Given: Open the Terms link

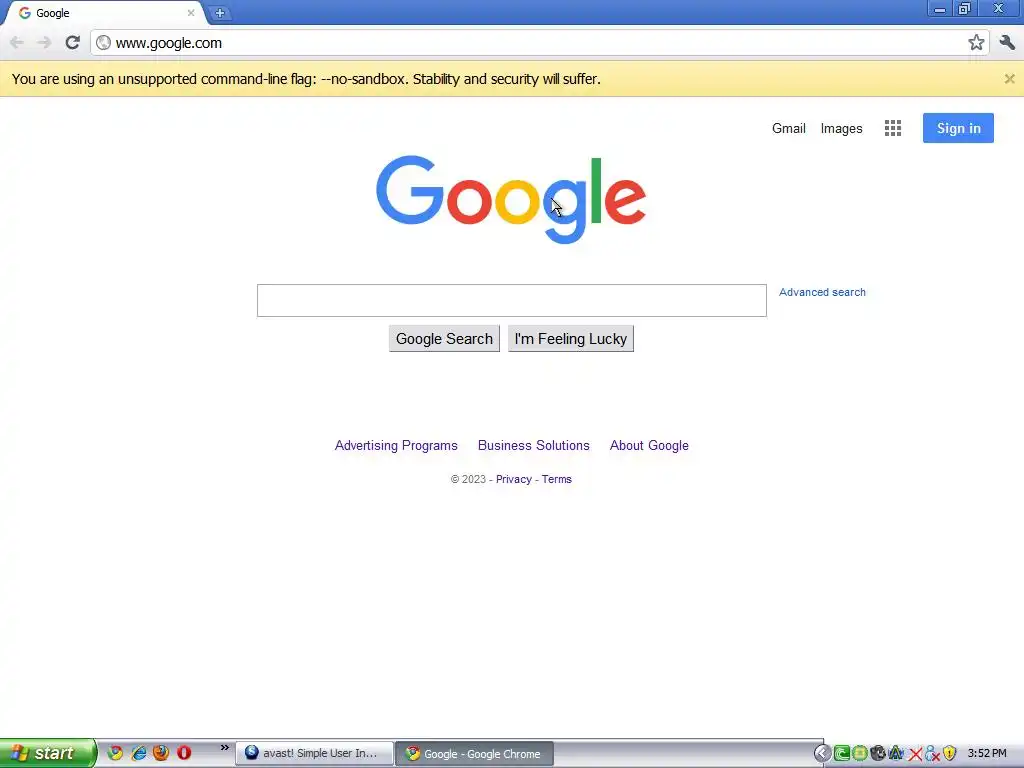Looking at the screenshot, I should [x=556, y=479].
